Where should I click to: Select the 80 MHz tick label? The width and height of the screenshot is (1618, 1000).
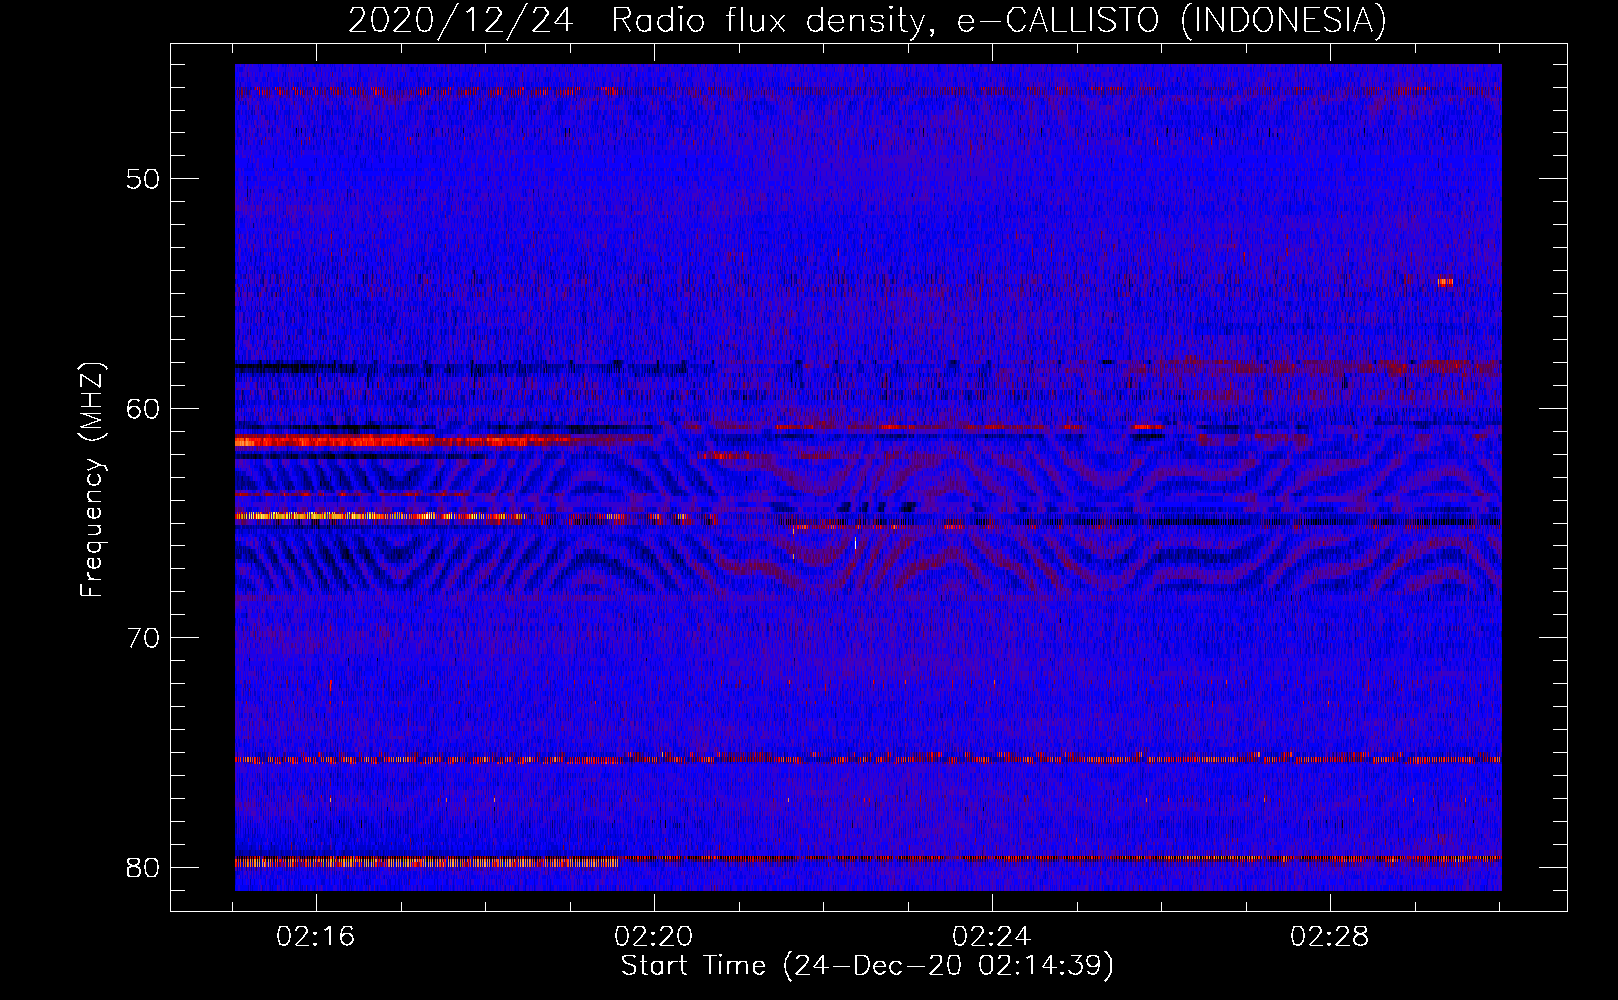(x=143, y=867)
